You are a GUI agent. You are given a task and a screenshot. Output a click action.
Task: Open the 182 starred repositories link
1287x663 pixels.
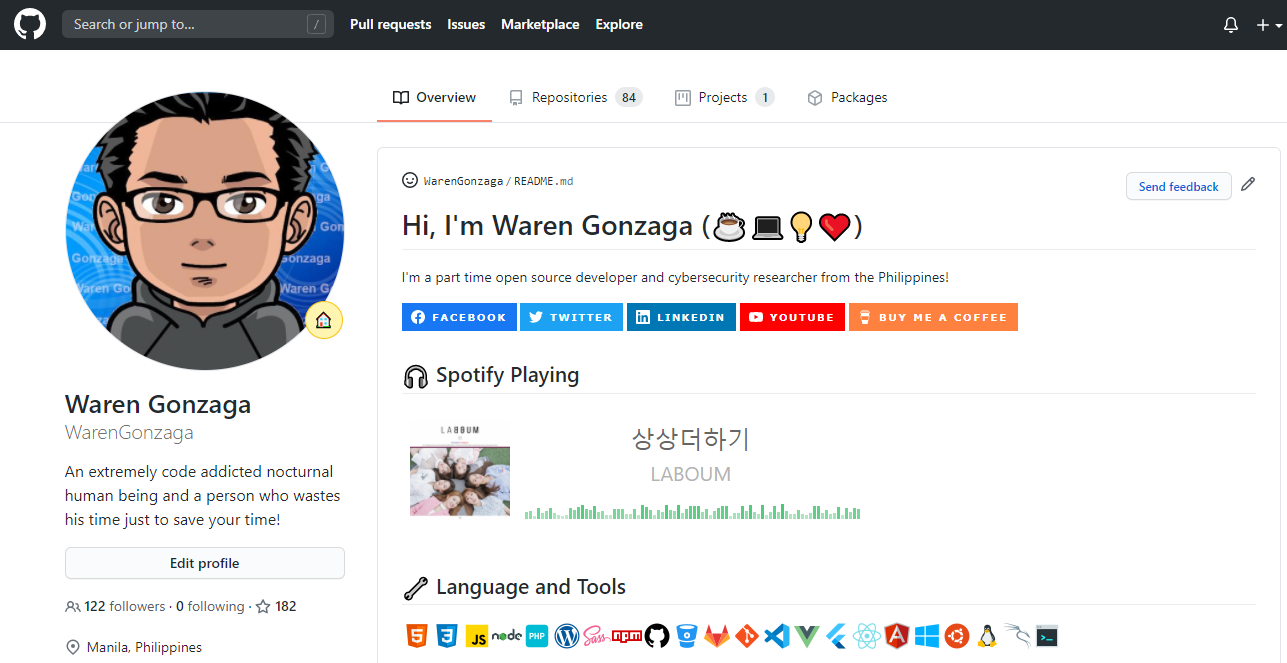pyautogui.click(x=276, y=606)
